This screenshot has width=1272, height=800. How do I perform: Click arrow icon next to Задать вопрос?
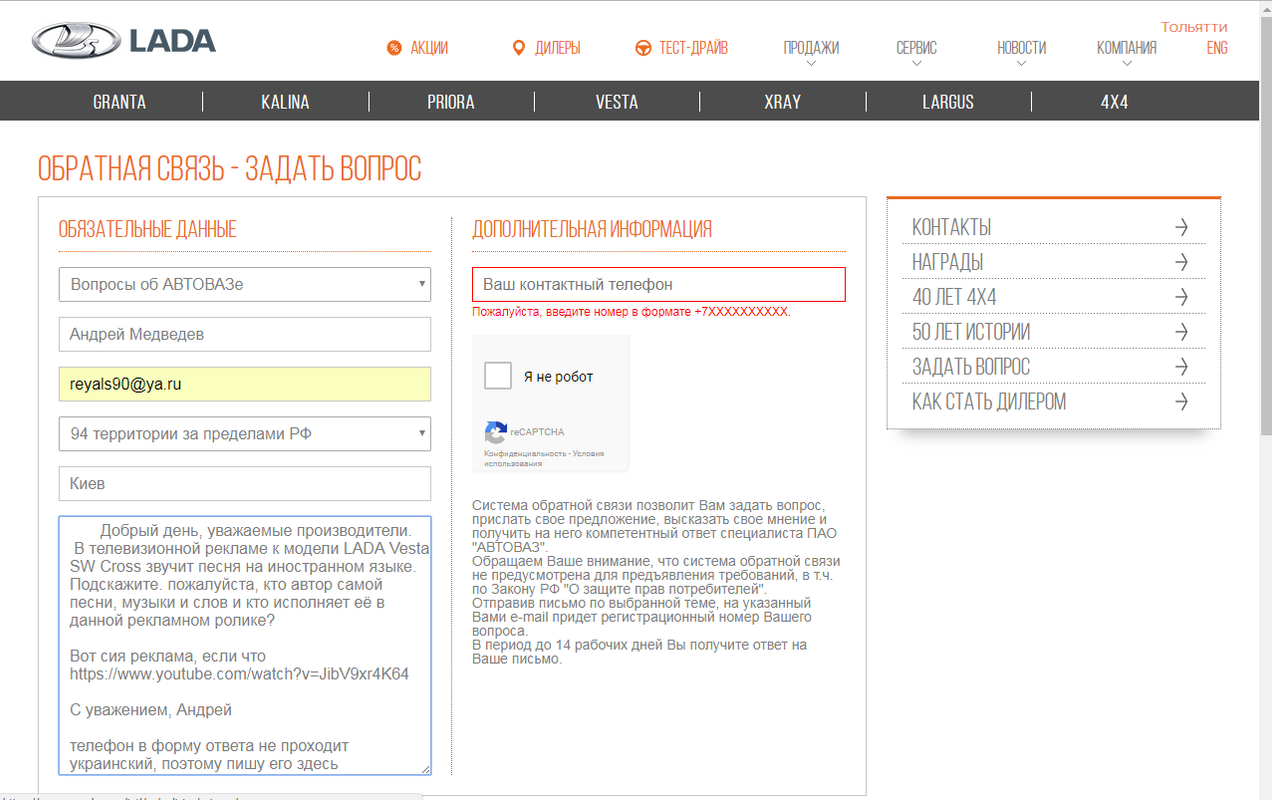(1181, 367)
